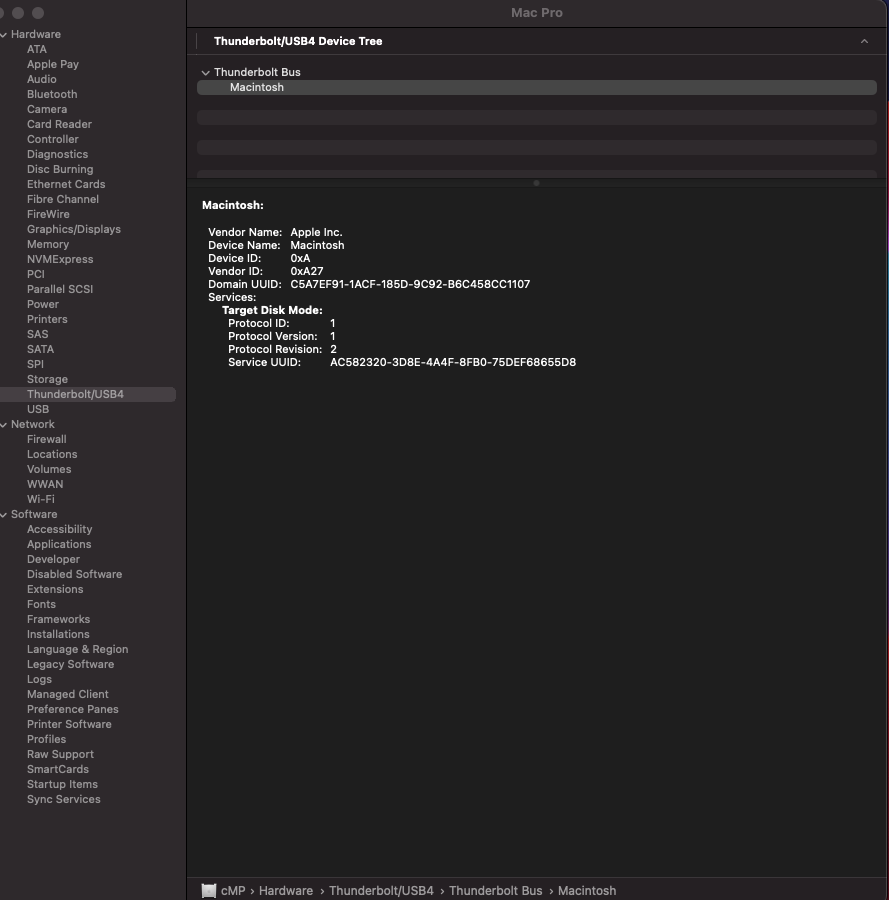Open Applications software list

[59, 544]
